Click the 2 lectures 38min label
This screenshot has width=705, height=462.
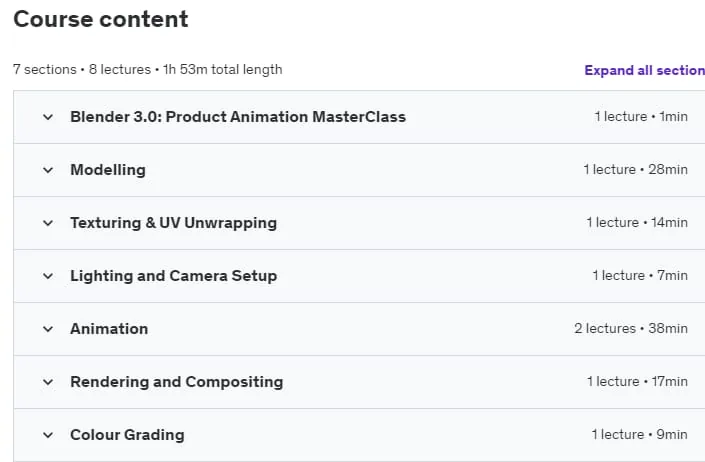tap(631, 329)
